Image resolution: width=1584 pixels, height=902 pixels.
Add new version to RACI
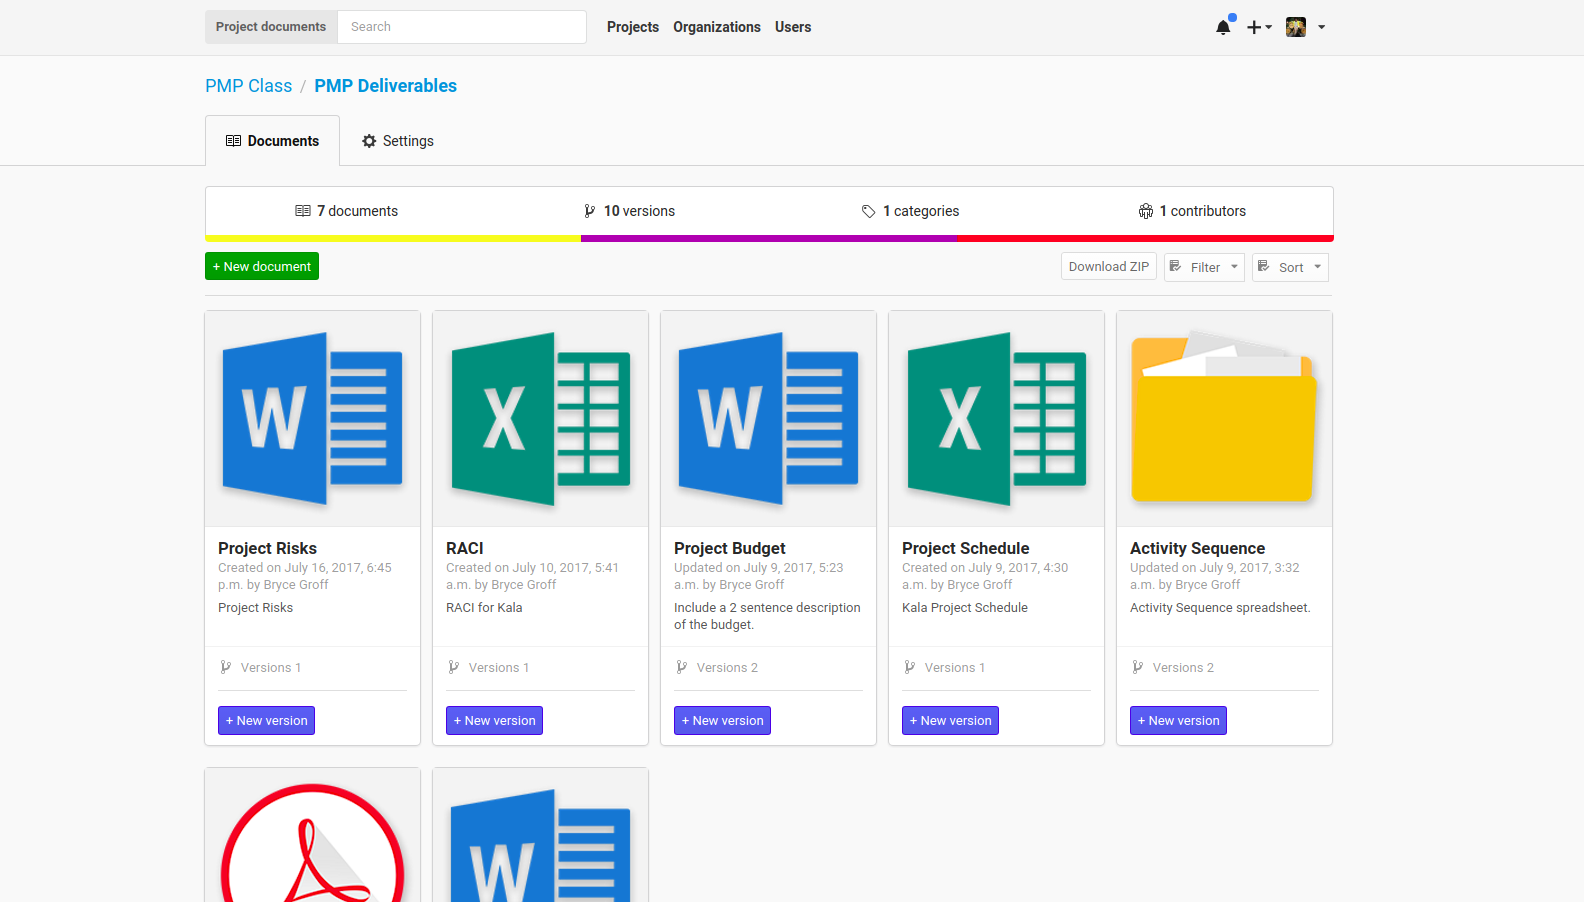point(494,721)
